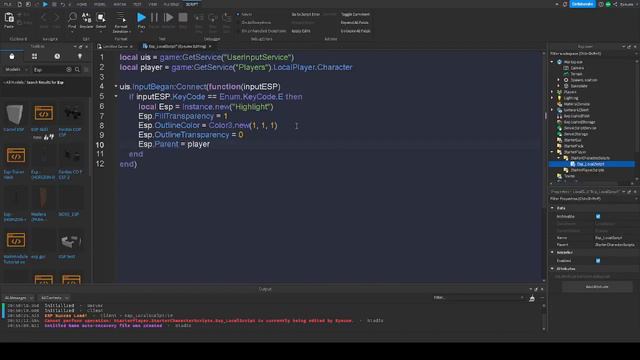
Task: Open Toolbox Inventory grid tab icon
Action: click(x=34, y=56)
